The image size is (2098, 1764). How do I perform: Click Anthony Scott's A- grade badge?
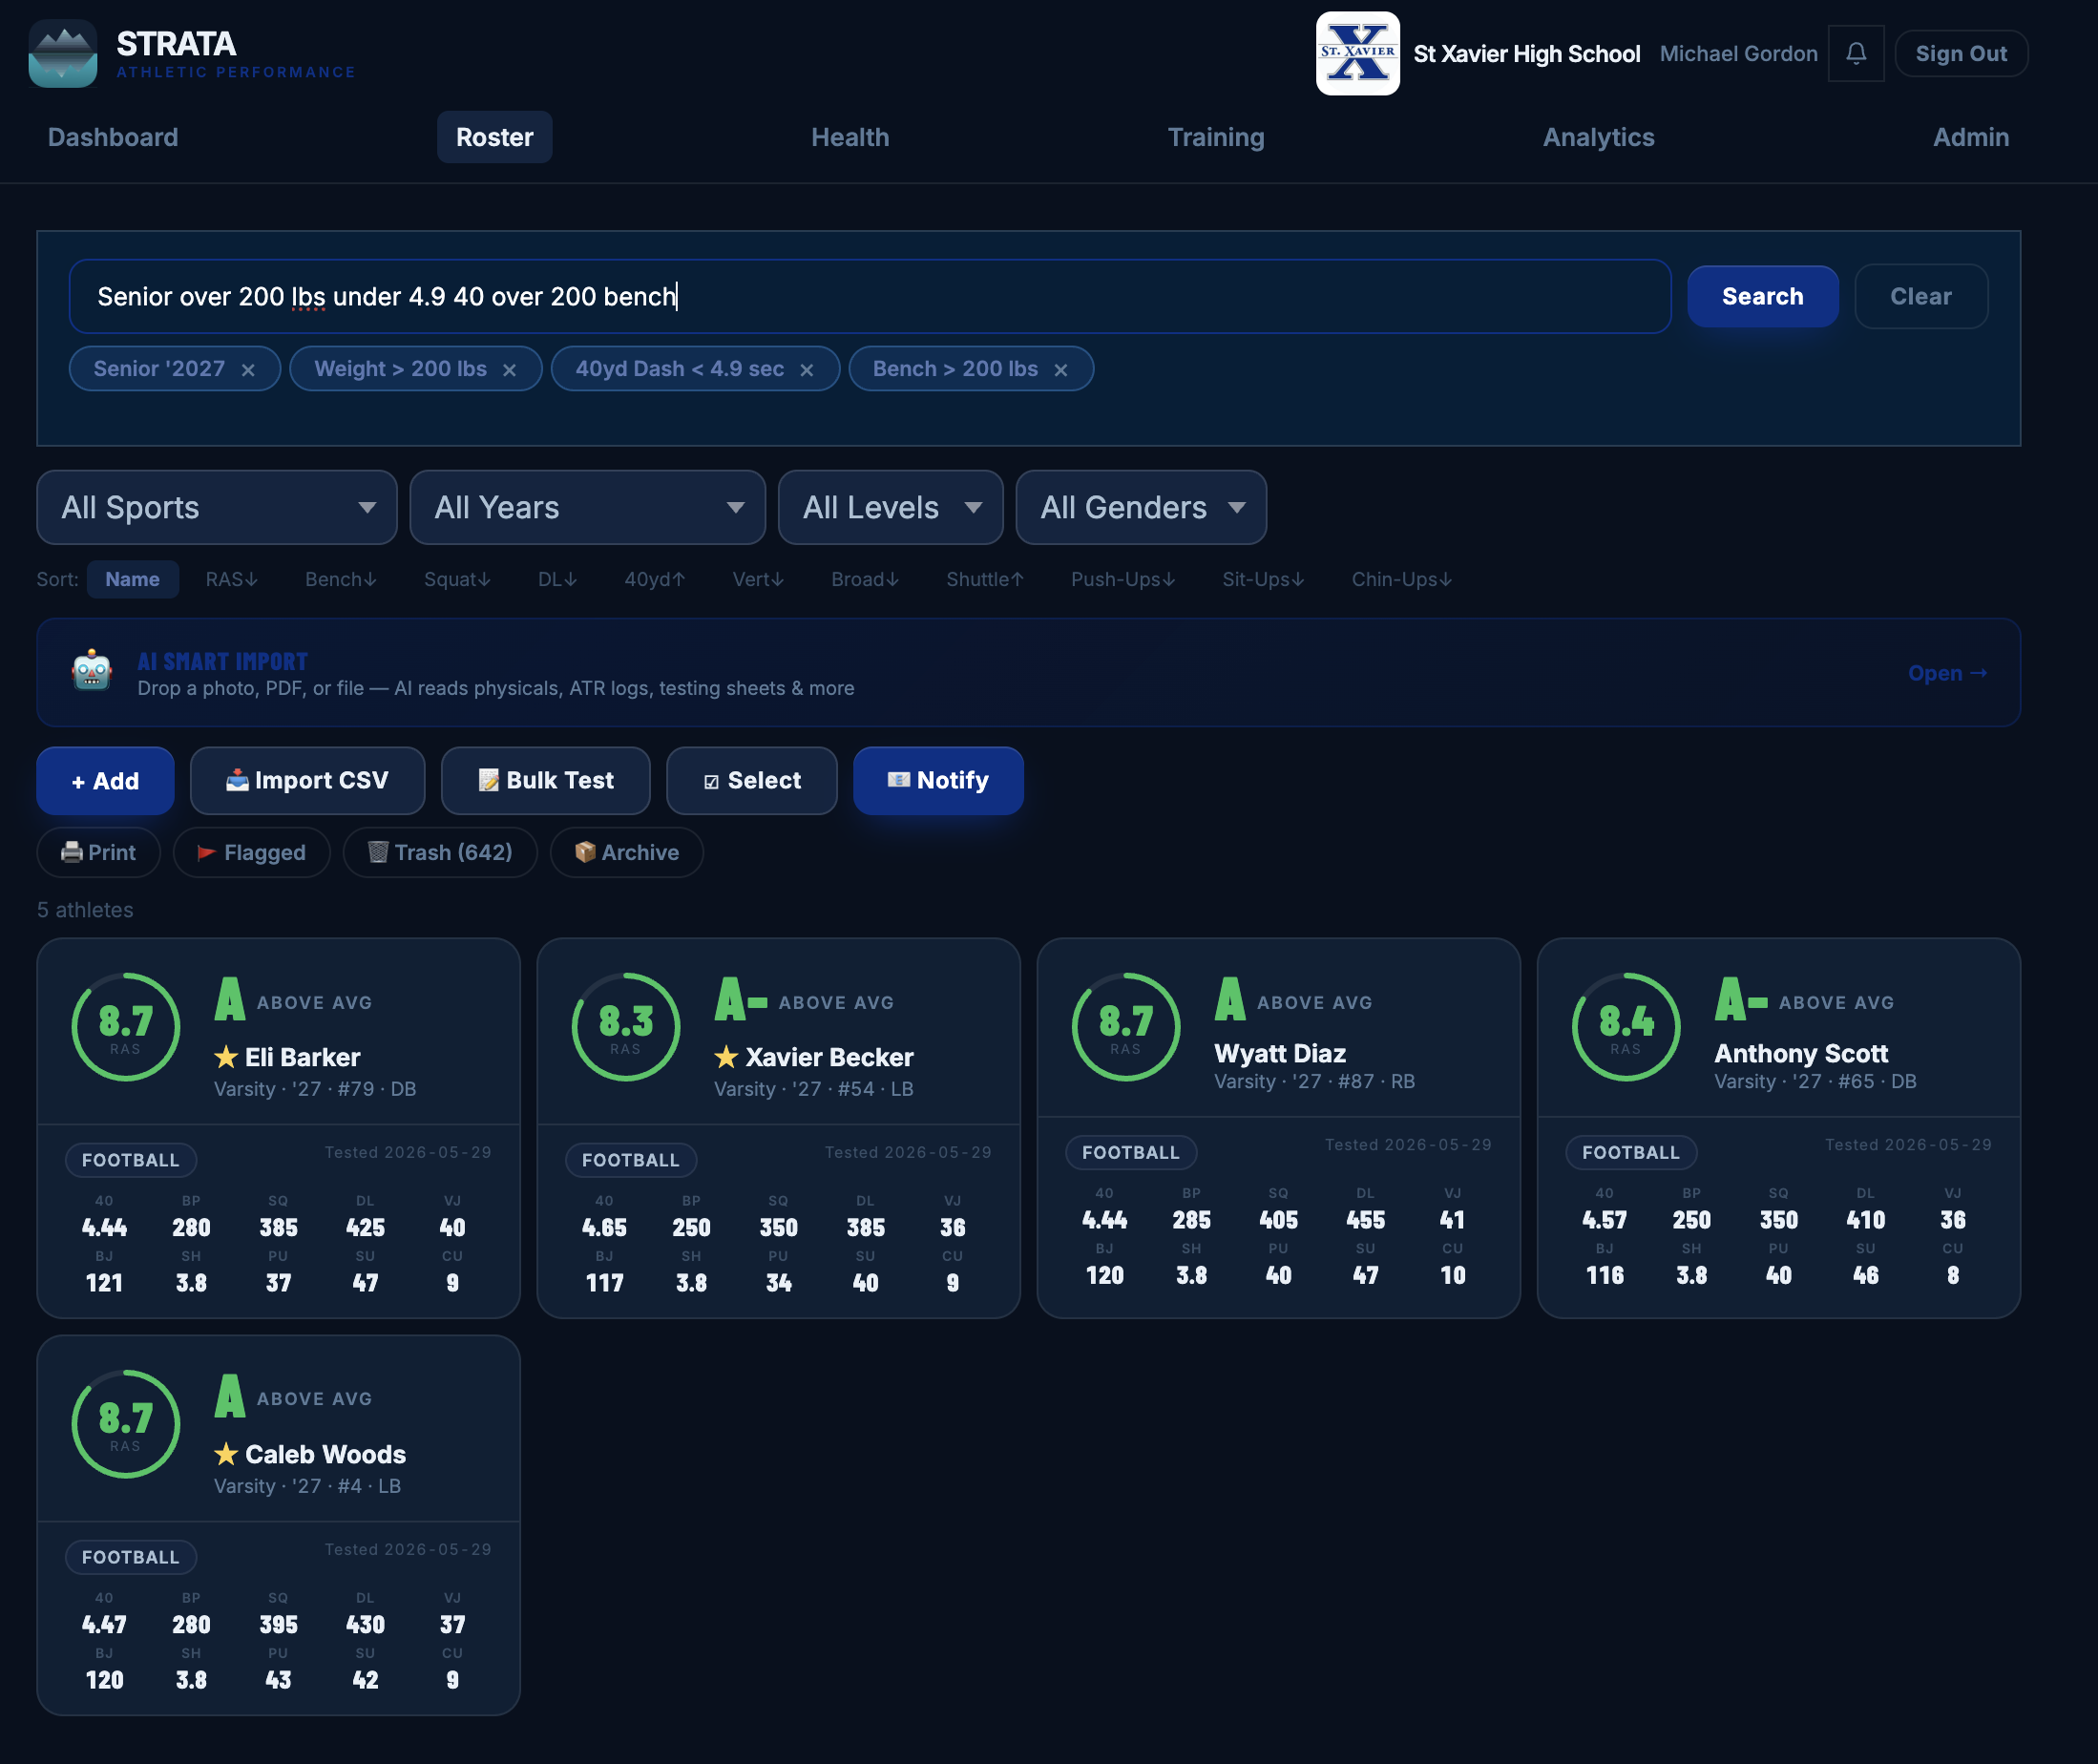[1741, 999]
